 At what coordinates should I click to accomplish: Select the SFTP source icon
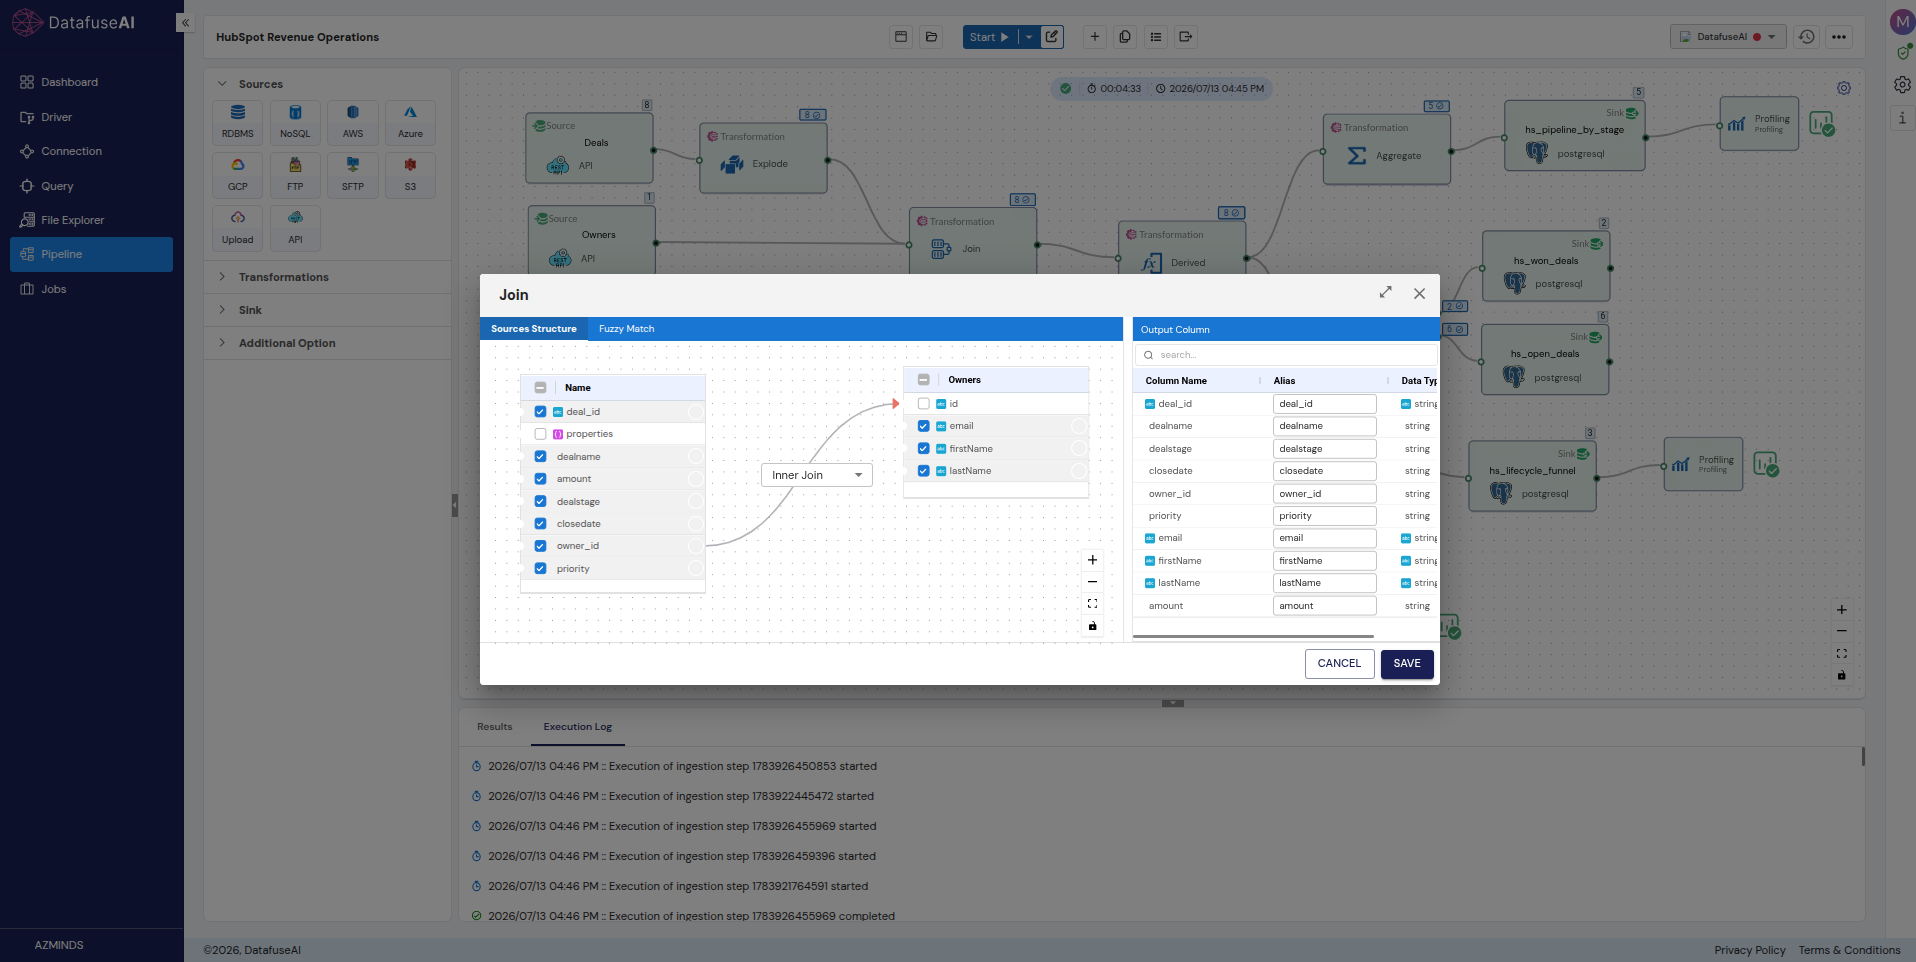(x=353, y=174)
